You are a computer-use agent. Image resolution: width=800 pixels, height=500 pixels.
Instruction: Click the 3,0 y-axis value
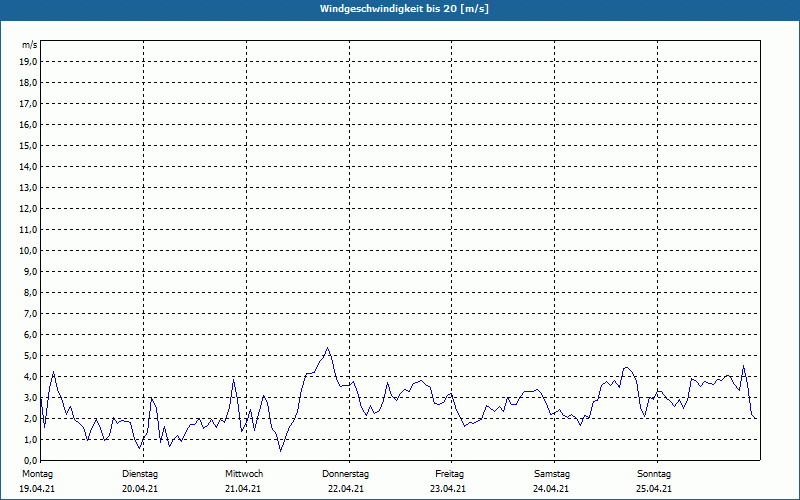31,397
